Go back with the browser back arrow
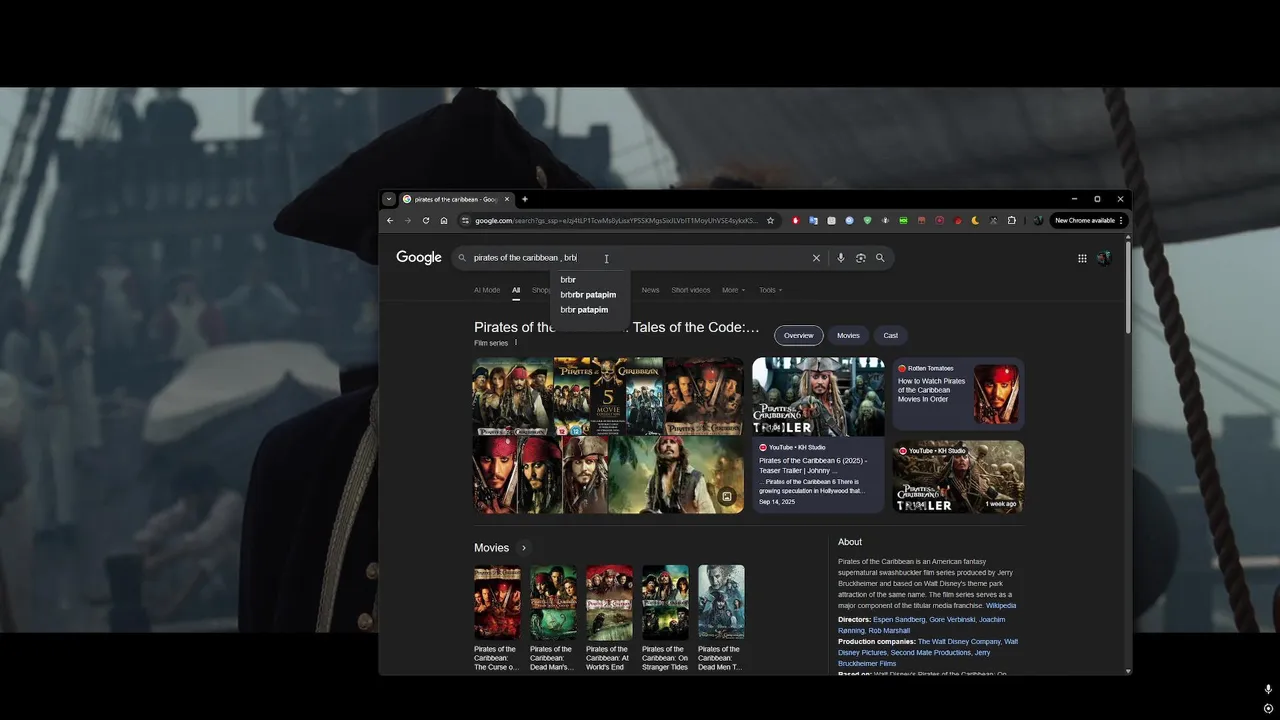 pyautogui.click(x=390, y=220)
